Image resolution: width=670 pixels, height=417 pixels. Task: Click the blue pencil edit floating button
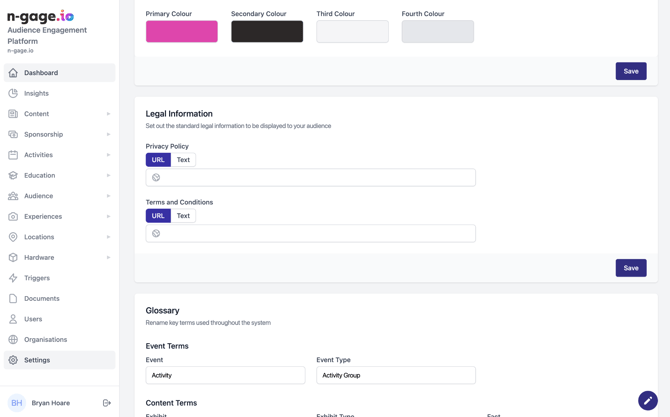pos(647,400)
